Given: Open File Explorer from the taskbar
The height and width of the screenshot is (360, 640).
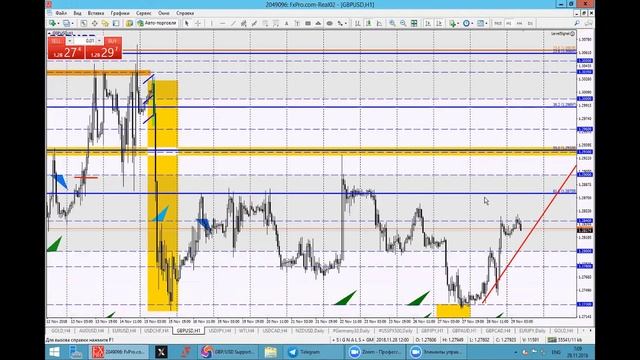Looking at the screenshot, I should click(x=270, y=351).
